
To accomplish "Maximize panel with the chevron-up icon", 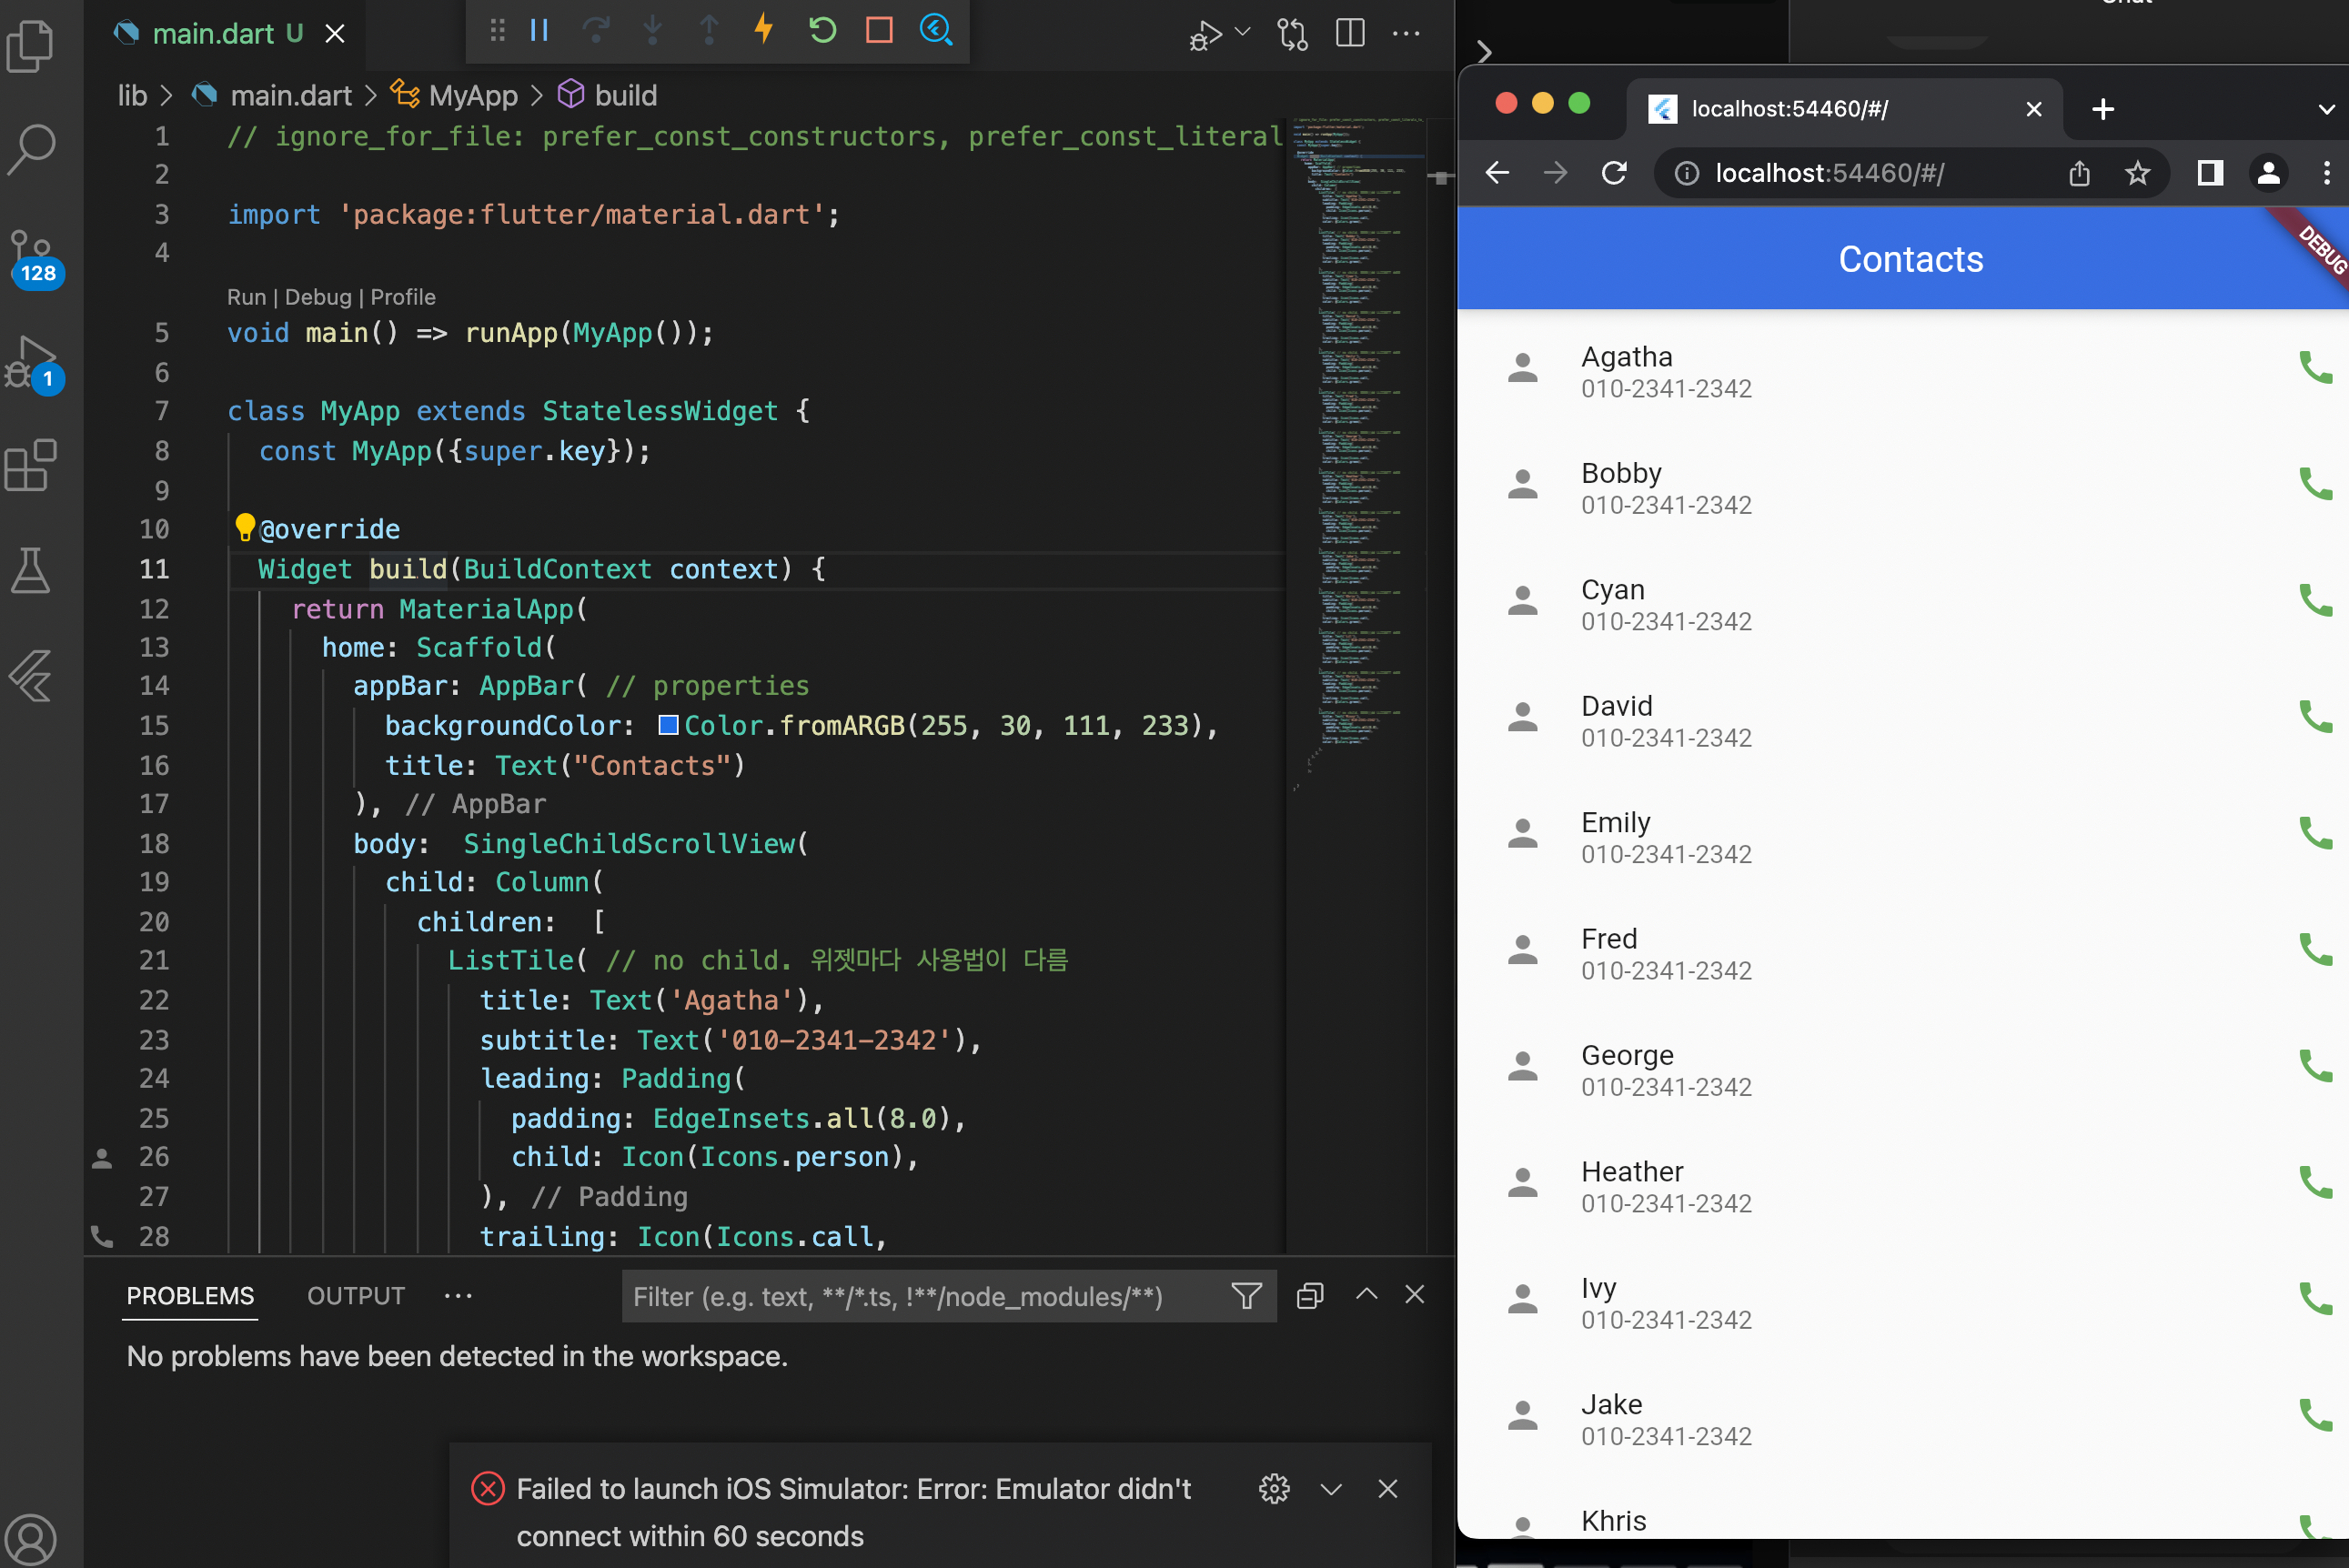I will [x=1366, y=1294].
